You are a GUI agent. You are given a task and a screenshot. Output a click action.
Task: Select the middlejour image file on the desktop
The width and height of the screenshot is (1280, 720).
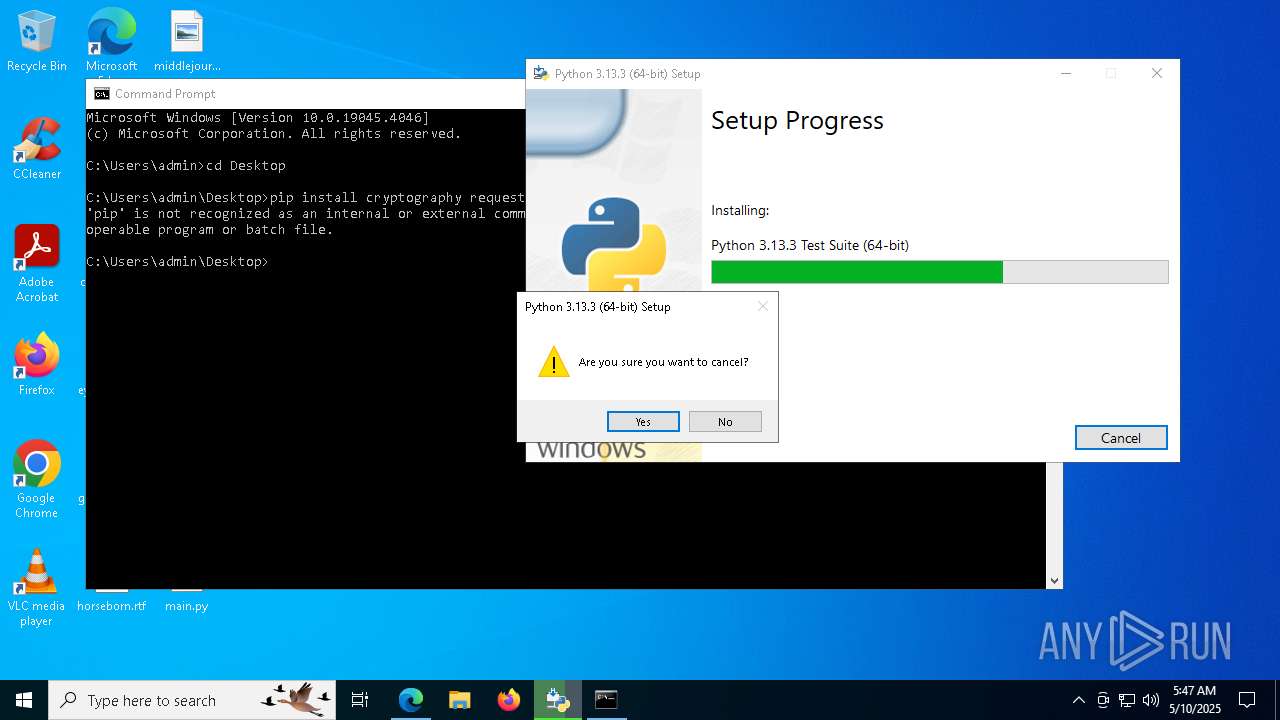pos(187,42)
